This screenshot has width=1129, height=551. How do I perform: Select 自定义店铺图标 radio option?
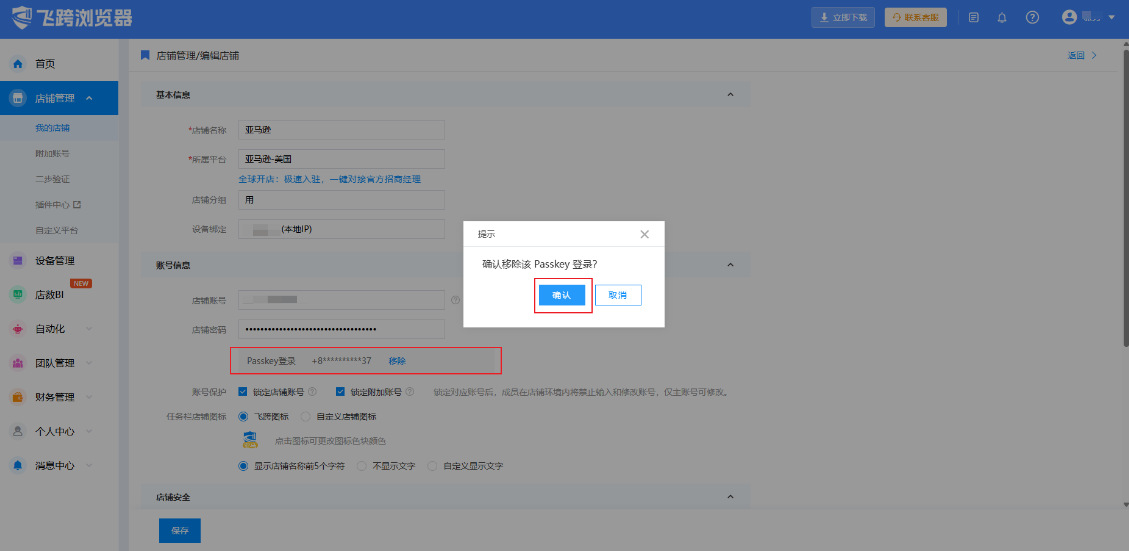click(x=305, y=416)
